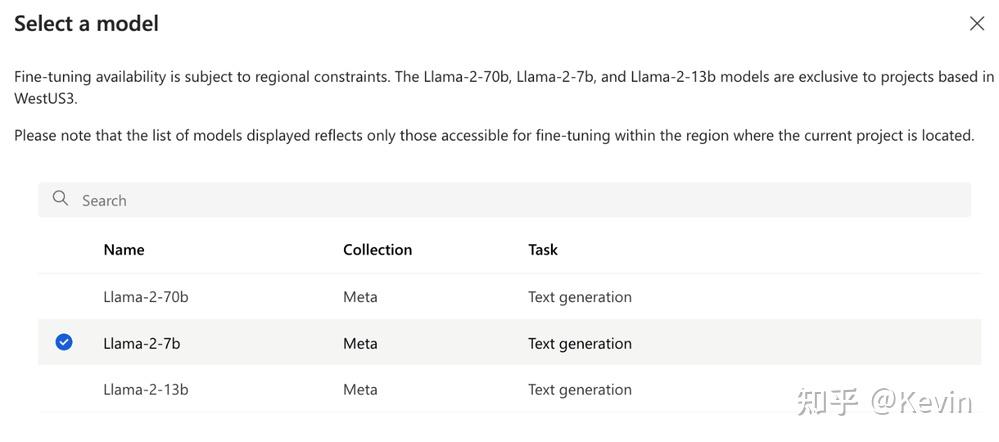This screenshot has height=442, width=999.
Task: Sort by the Name column header
Action: (124, 250)
